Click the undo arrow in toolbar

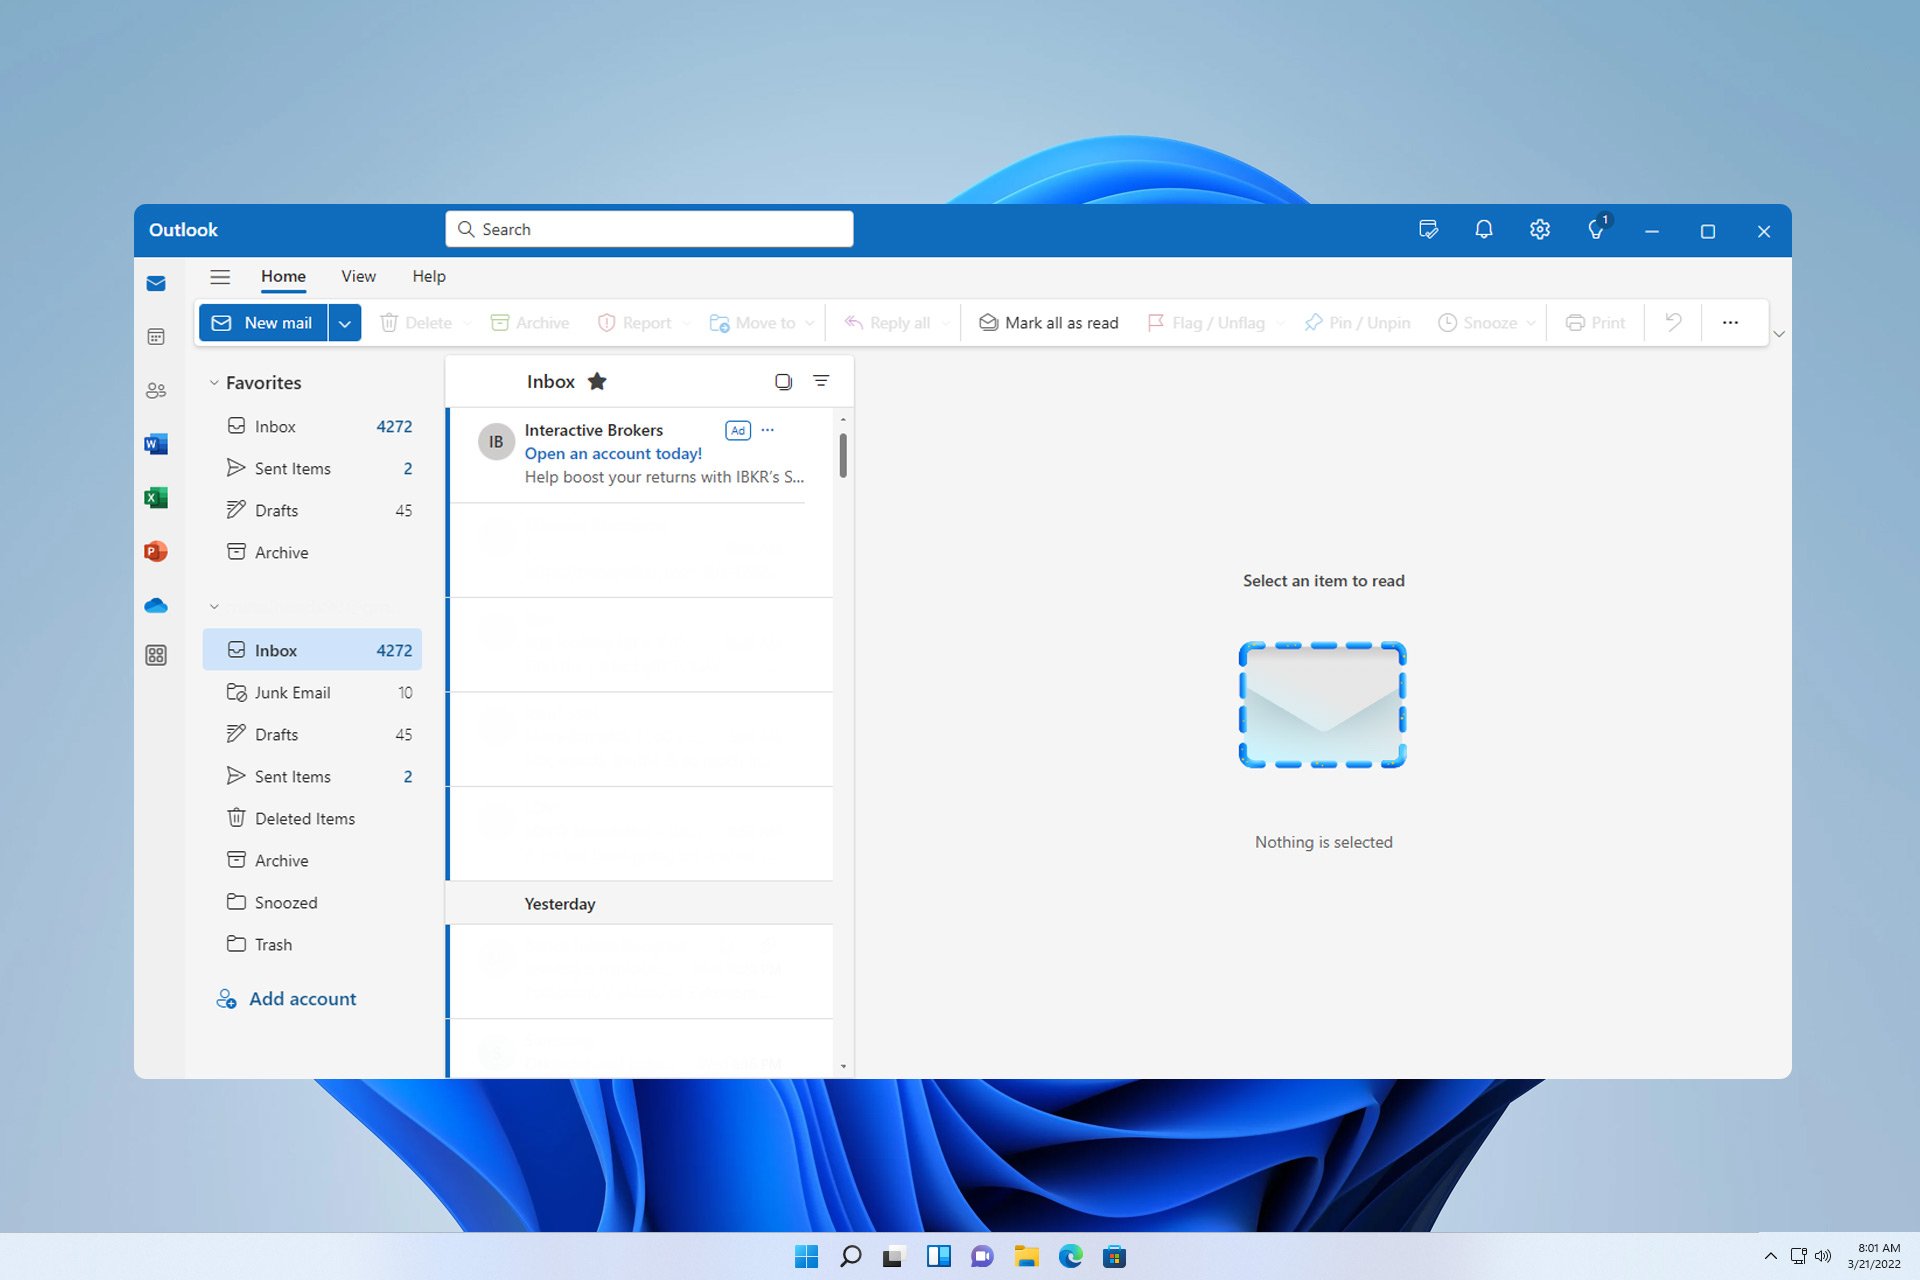1673,322
